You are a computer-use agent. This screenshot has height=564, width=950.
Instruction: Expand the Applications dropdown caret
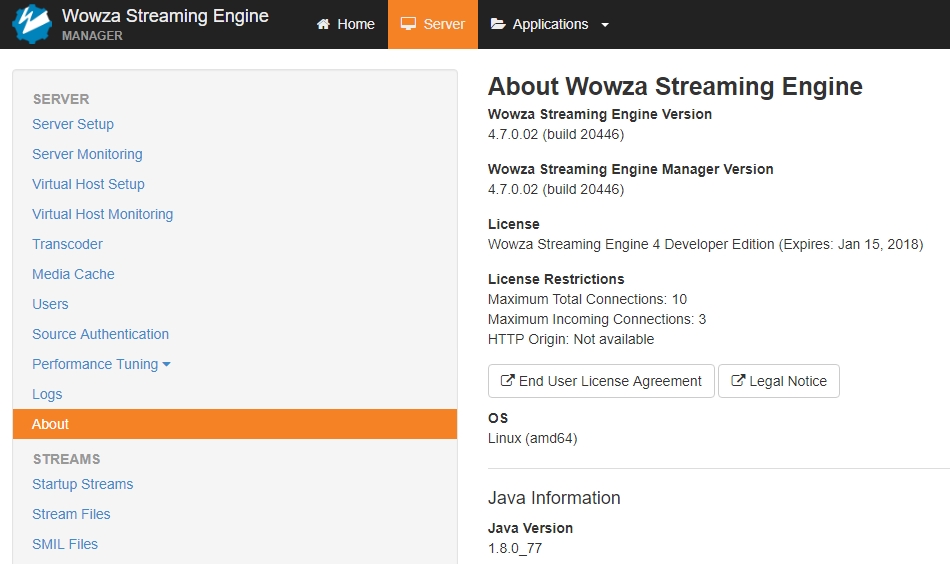point(605,25)
